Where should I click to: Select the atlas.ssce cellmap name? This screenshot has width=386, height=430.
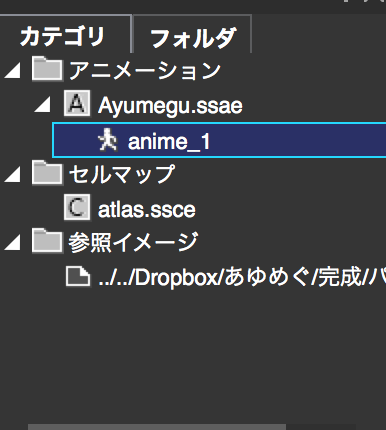(147, 209)
